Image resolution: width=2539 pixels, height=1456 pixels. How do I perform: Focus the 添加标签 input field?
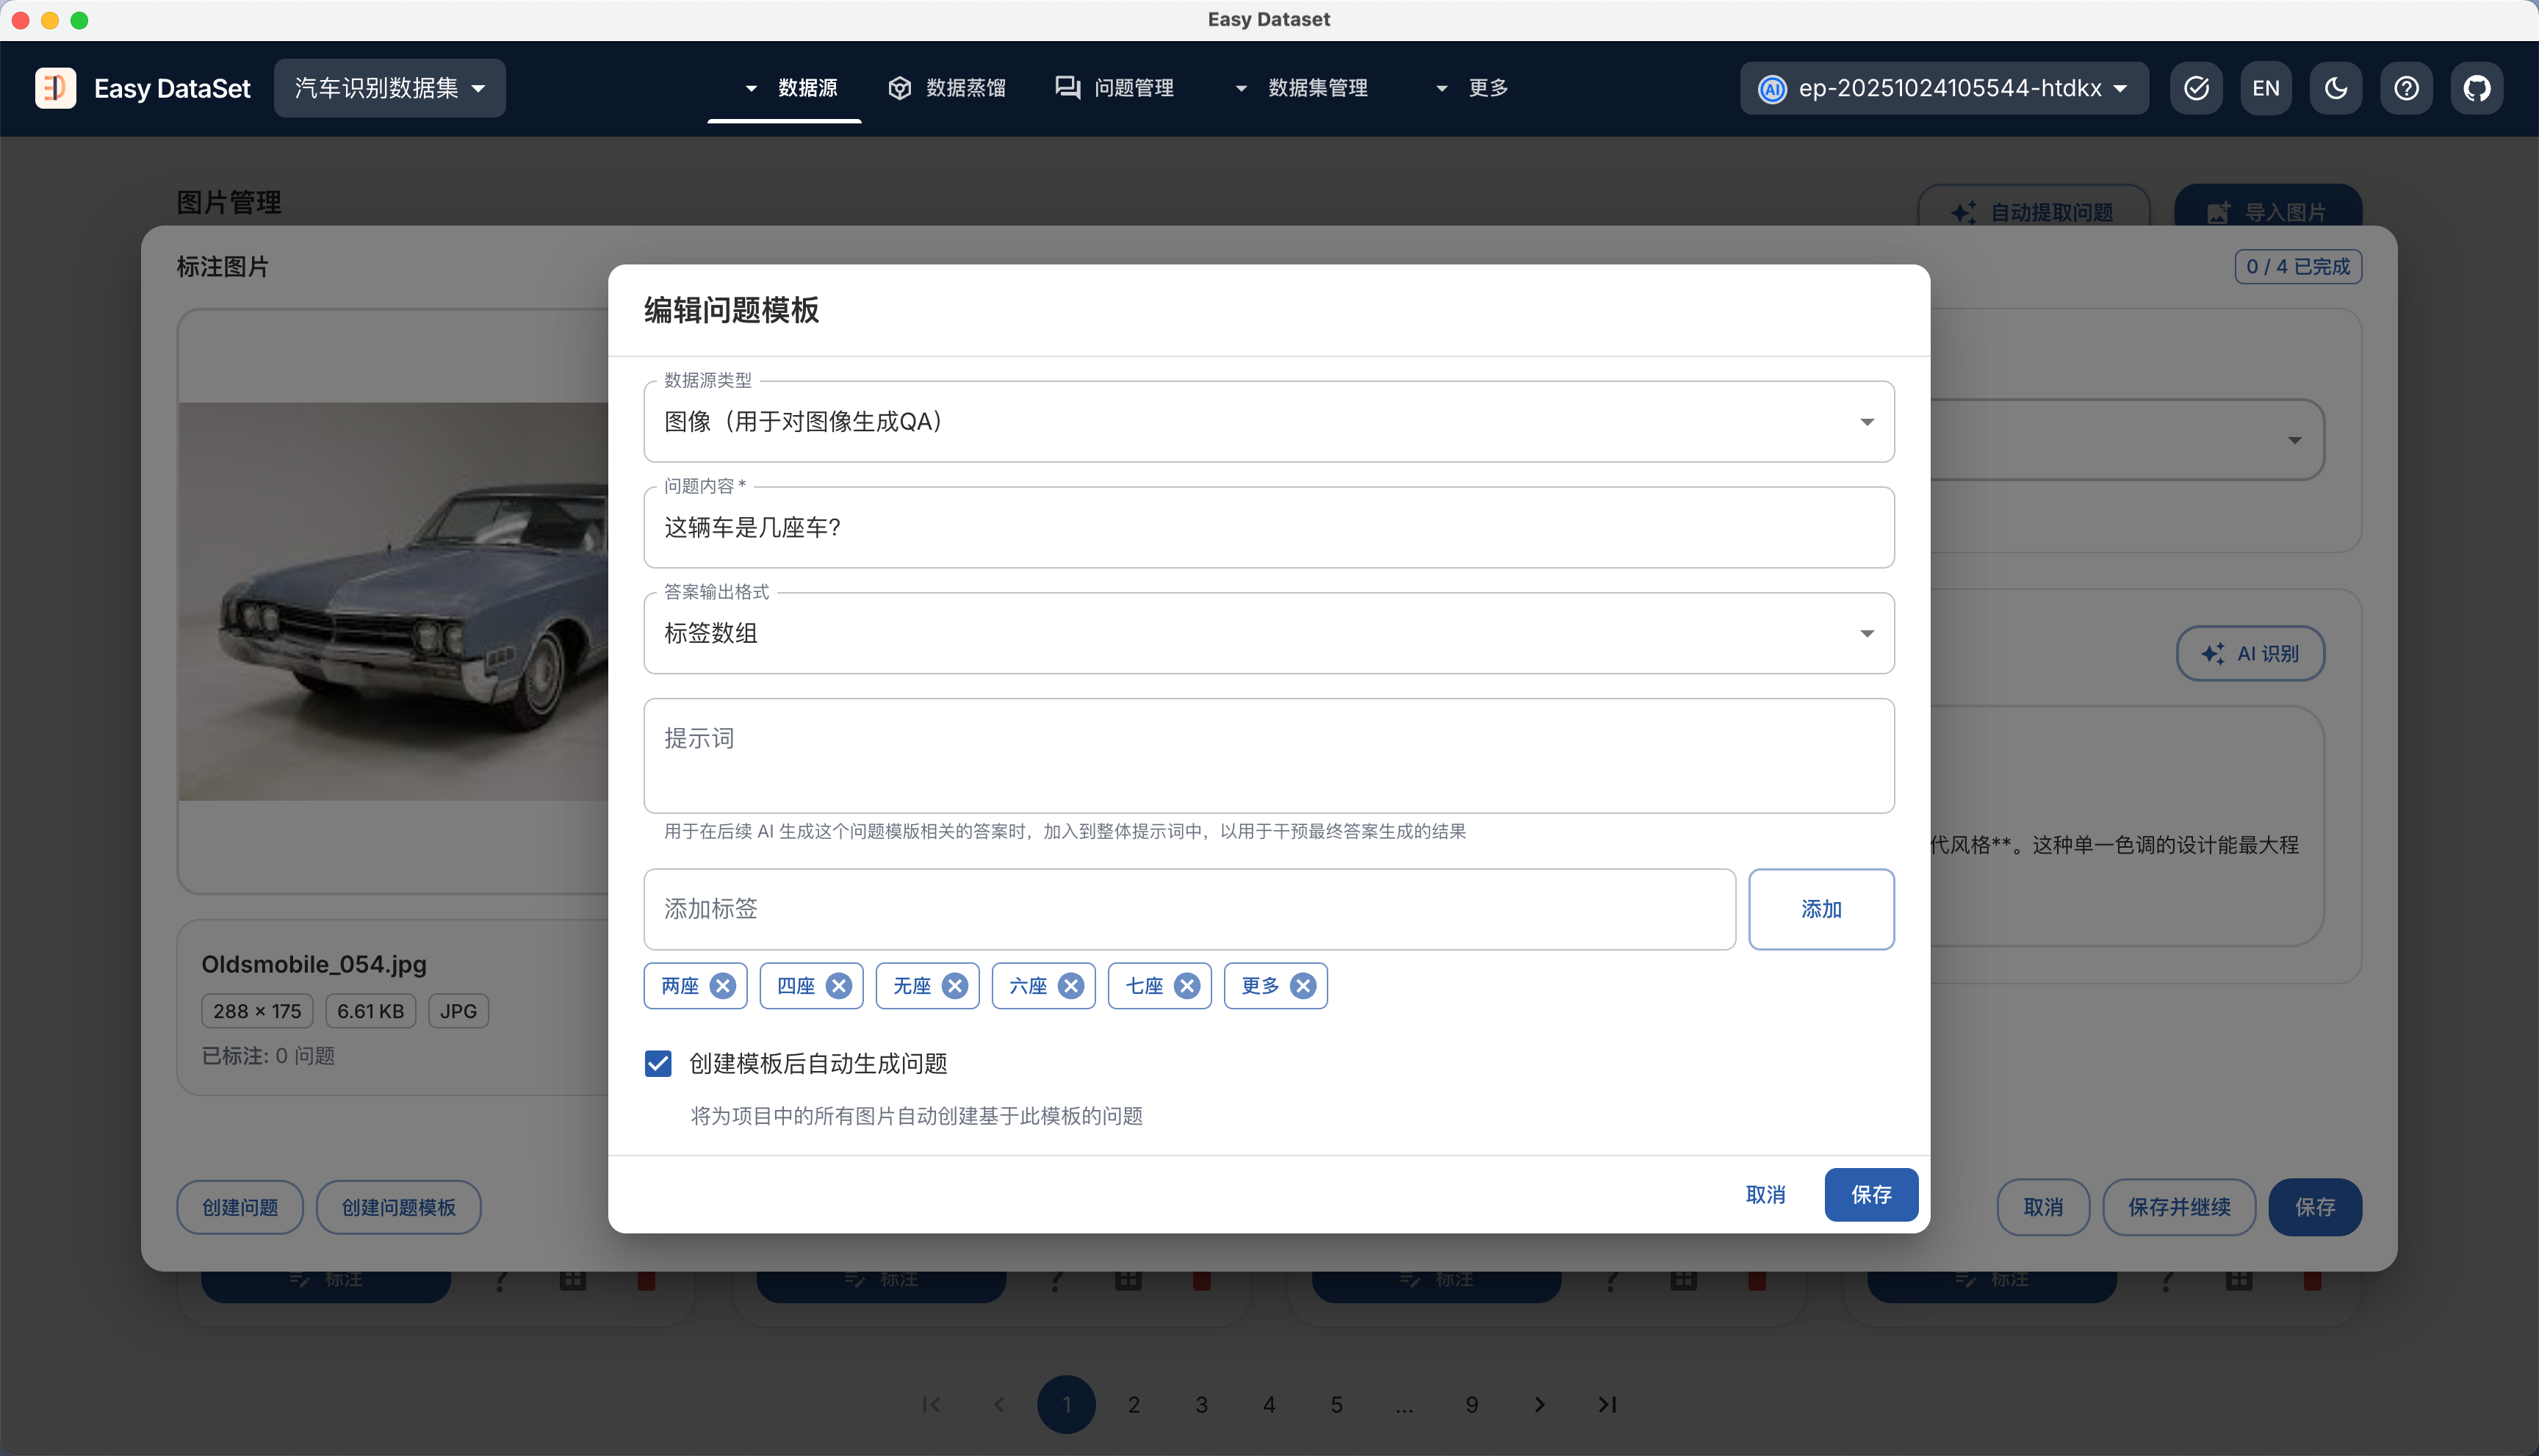pos(1188,909)
